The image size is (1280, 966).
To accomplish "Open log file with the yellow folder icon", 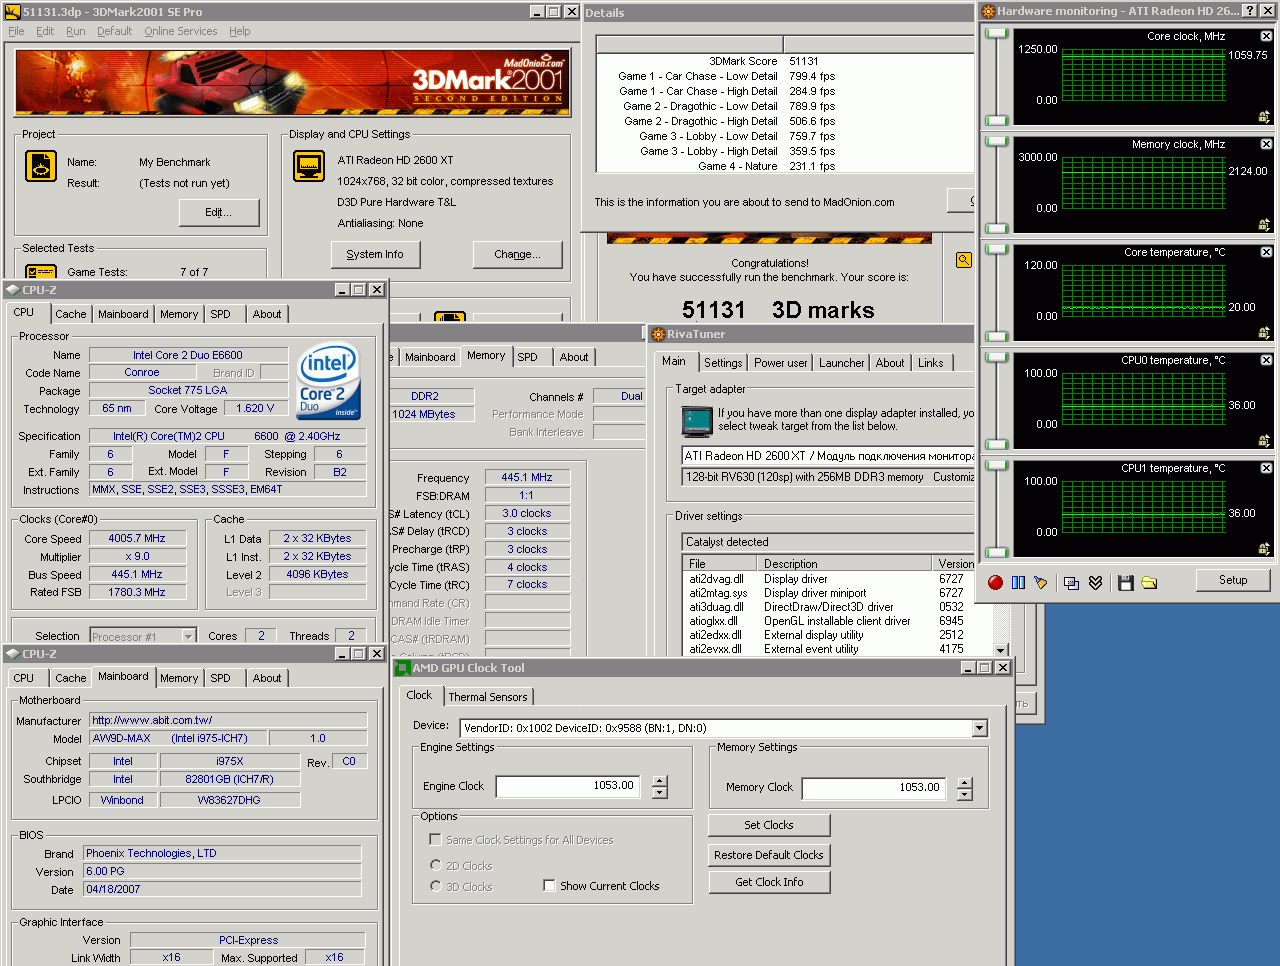I will pos(1149,582).
